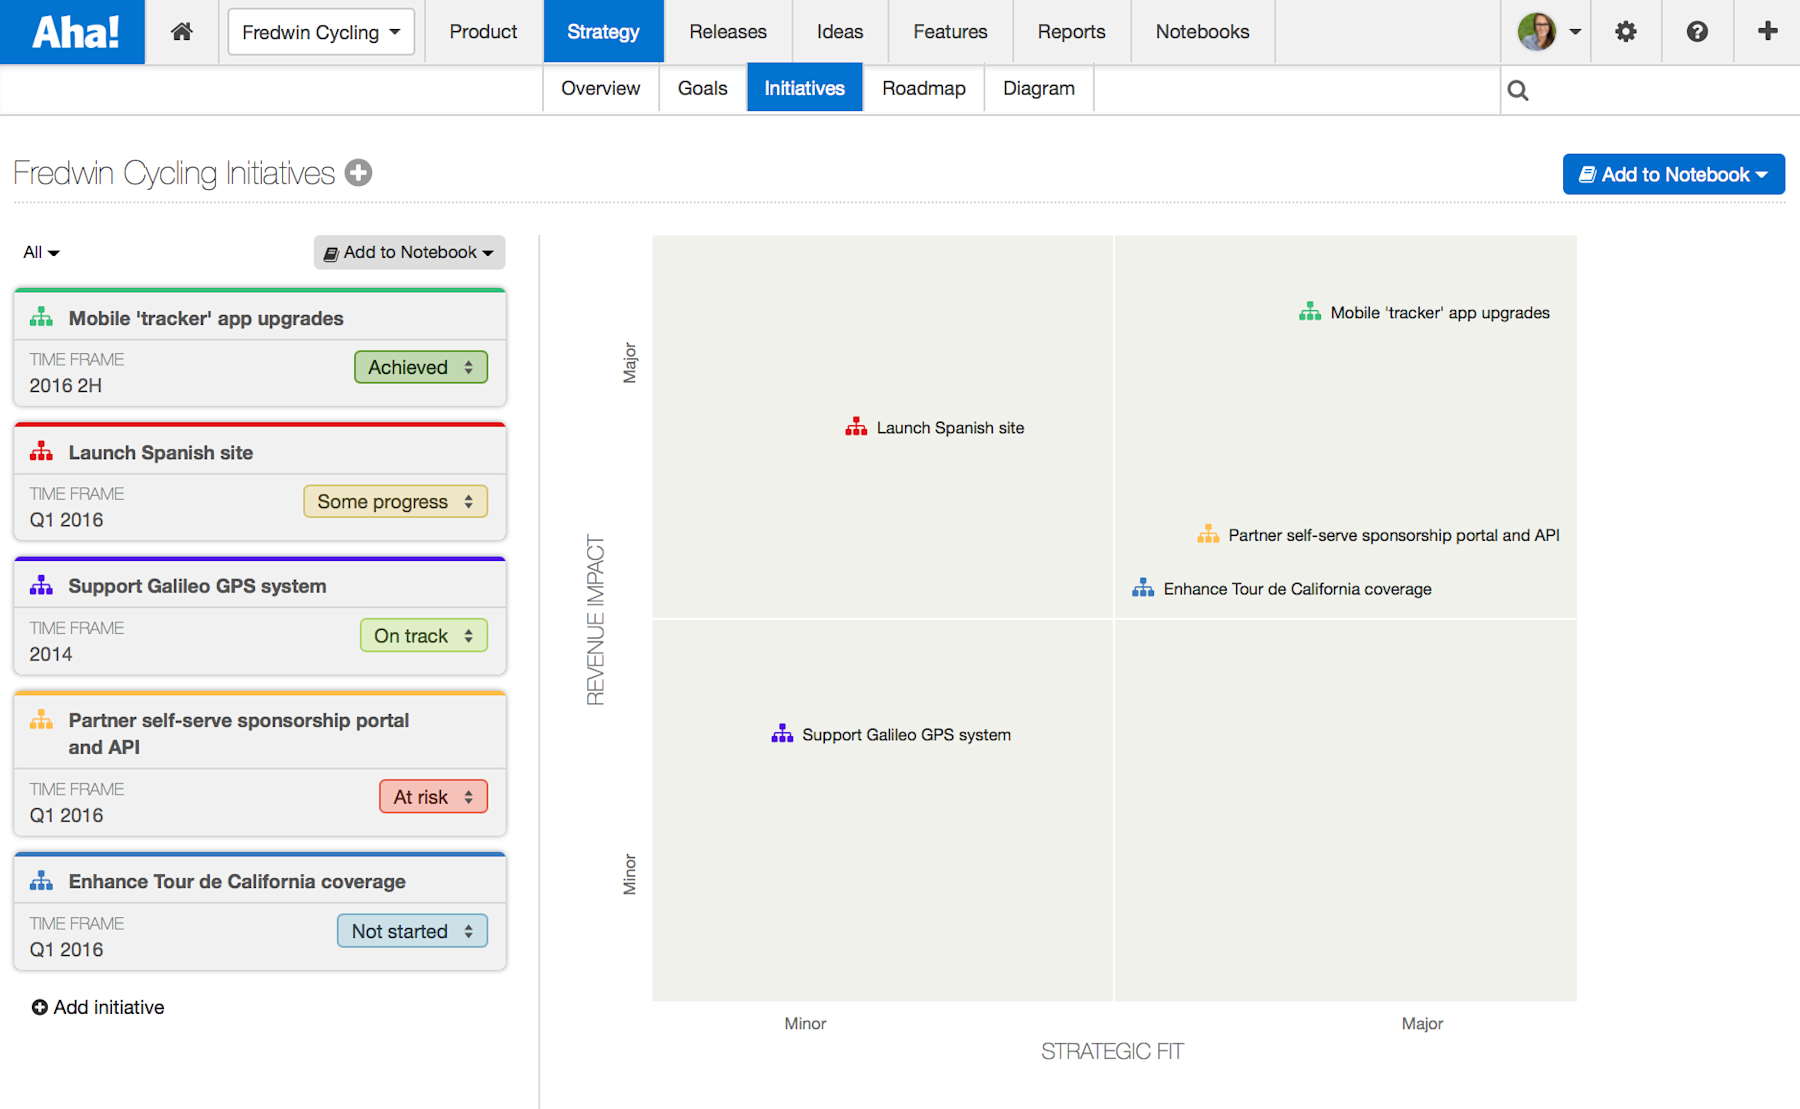Open the Fredwin Cycling product dropdown

coord(320,31)
